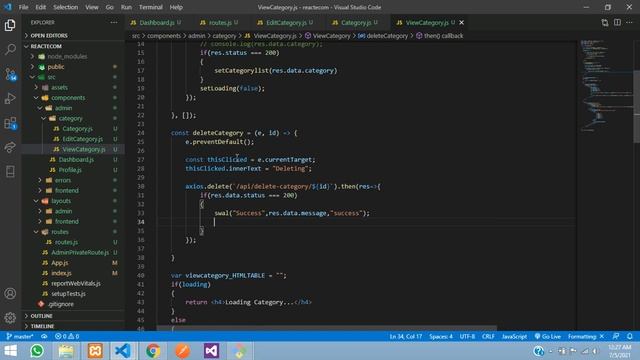Viewport: 640px width, 360px height.
Task: Click the deleteCategory breadcrumb item
Action: (x=383, y=36)
